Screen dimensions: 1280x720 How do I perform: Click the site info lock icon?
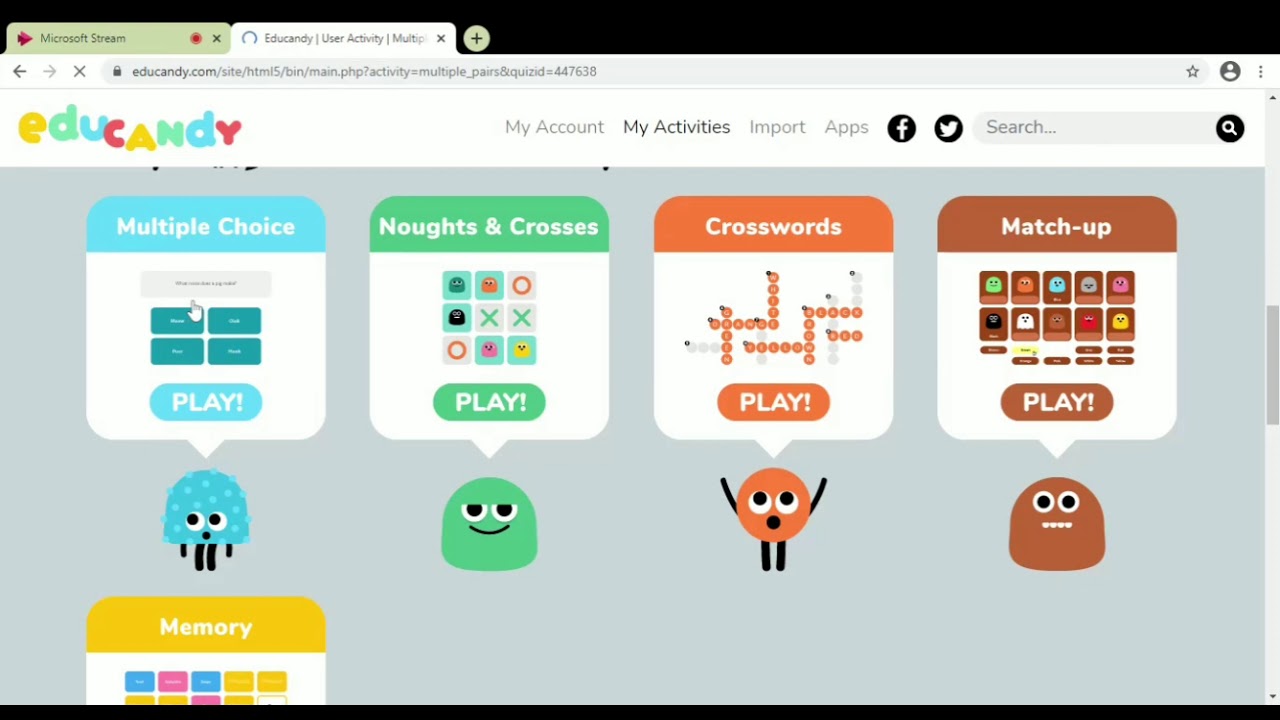pyautogui.click(x=117, y=71)
